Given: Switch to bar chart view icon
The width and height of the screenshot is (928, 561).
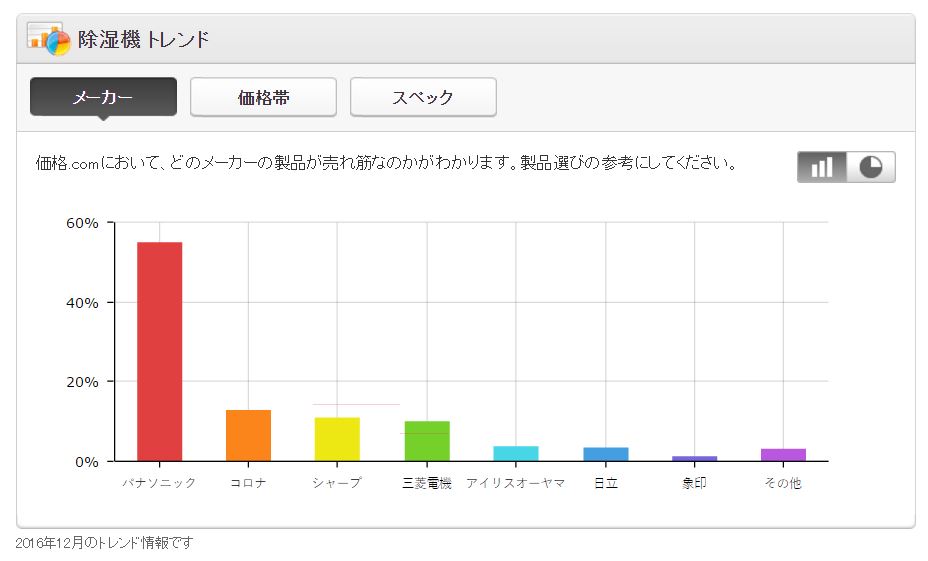Looking at the screenshot, I should [821, 167].
